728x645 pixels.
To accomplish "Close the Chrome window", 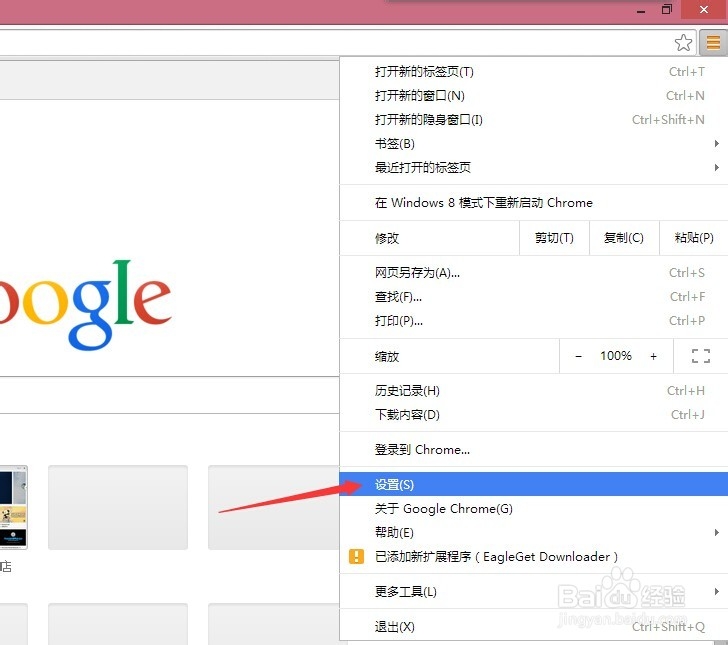I will (x=704, y=9).
